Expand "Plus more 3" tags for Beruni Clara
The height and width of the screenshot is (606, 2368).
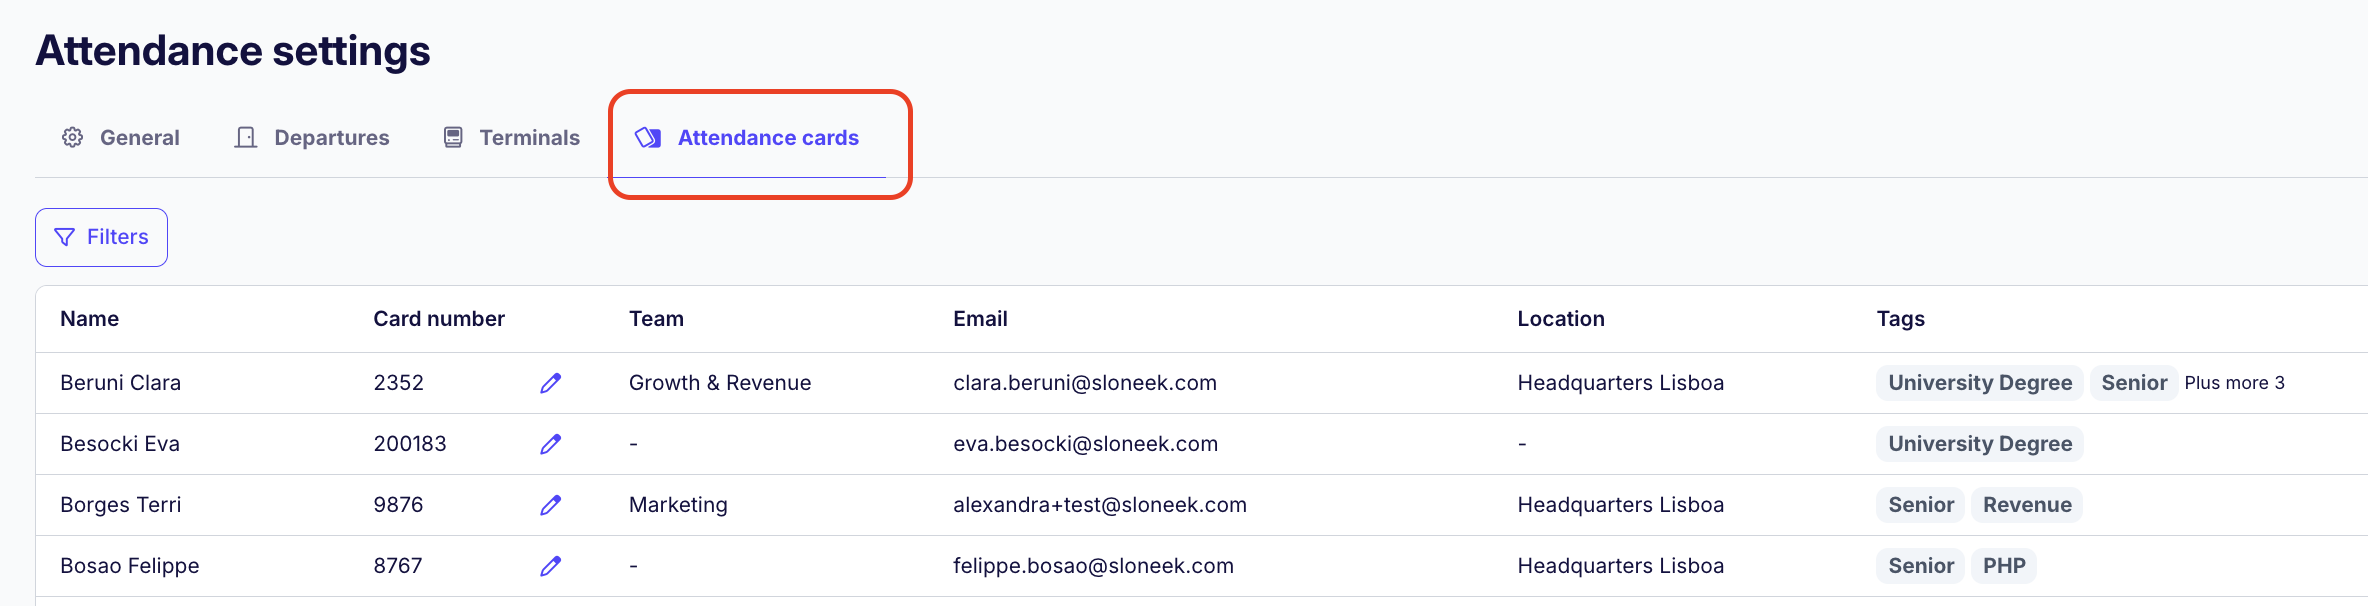pos(2234,383)
